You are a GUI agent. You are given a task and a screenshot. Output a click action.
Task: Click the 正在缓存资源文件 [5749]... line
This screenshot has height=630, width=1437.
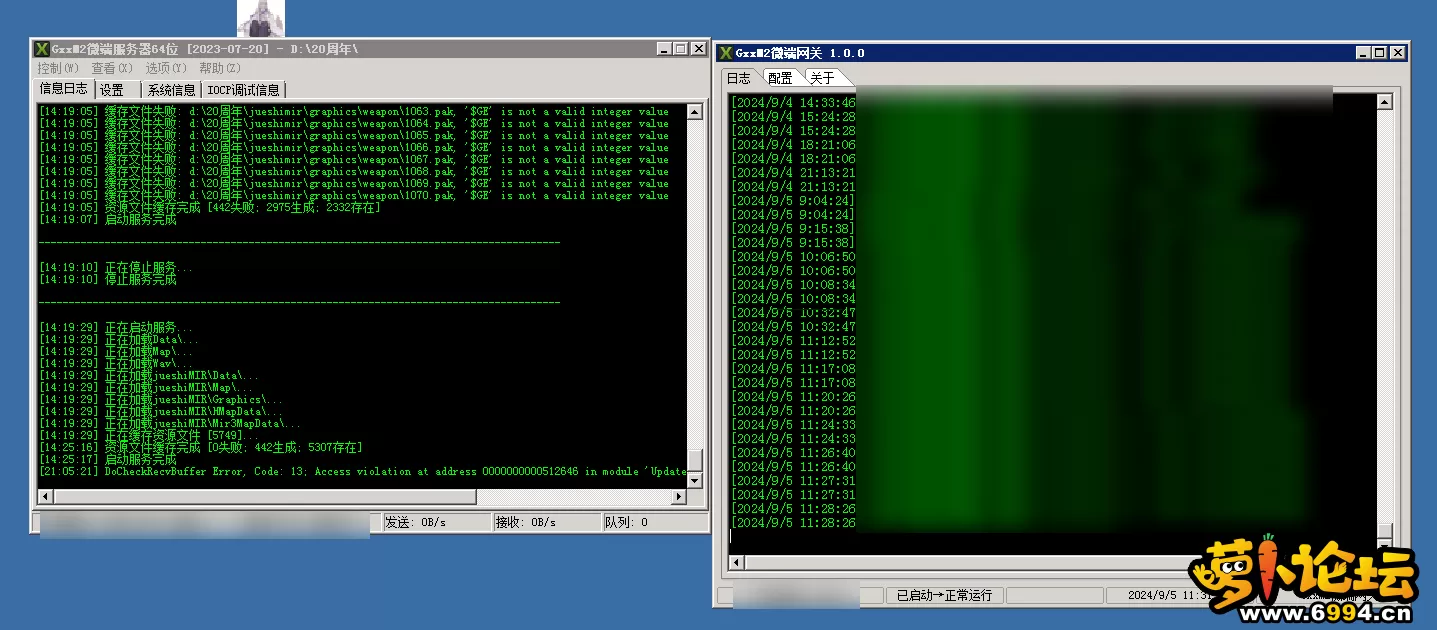149,436
